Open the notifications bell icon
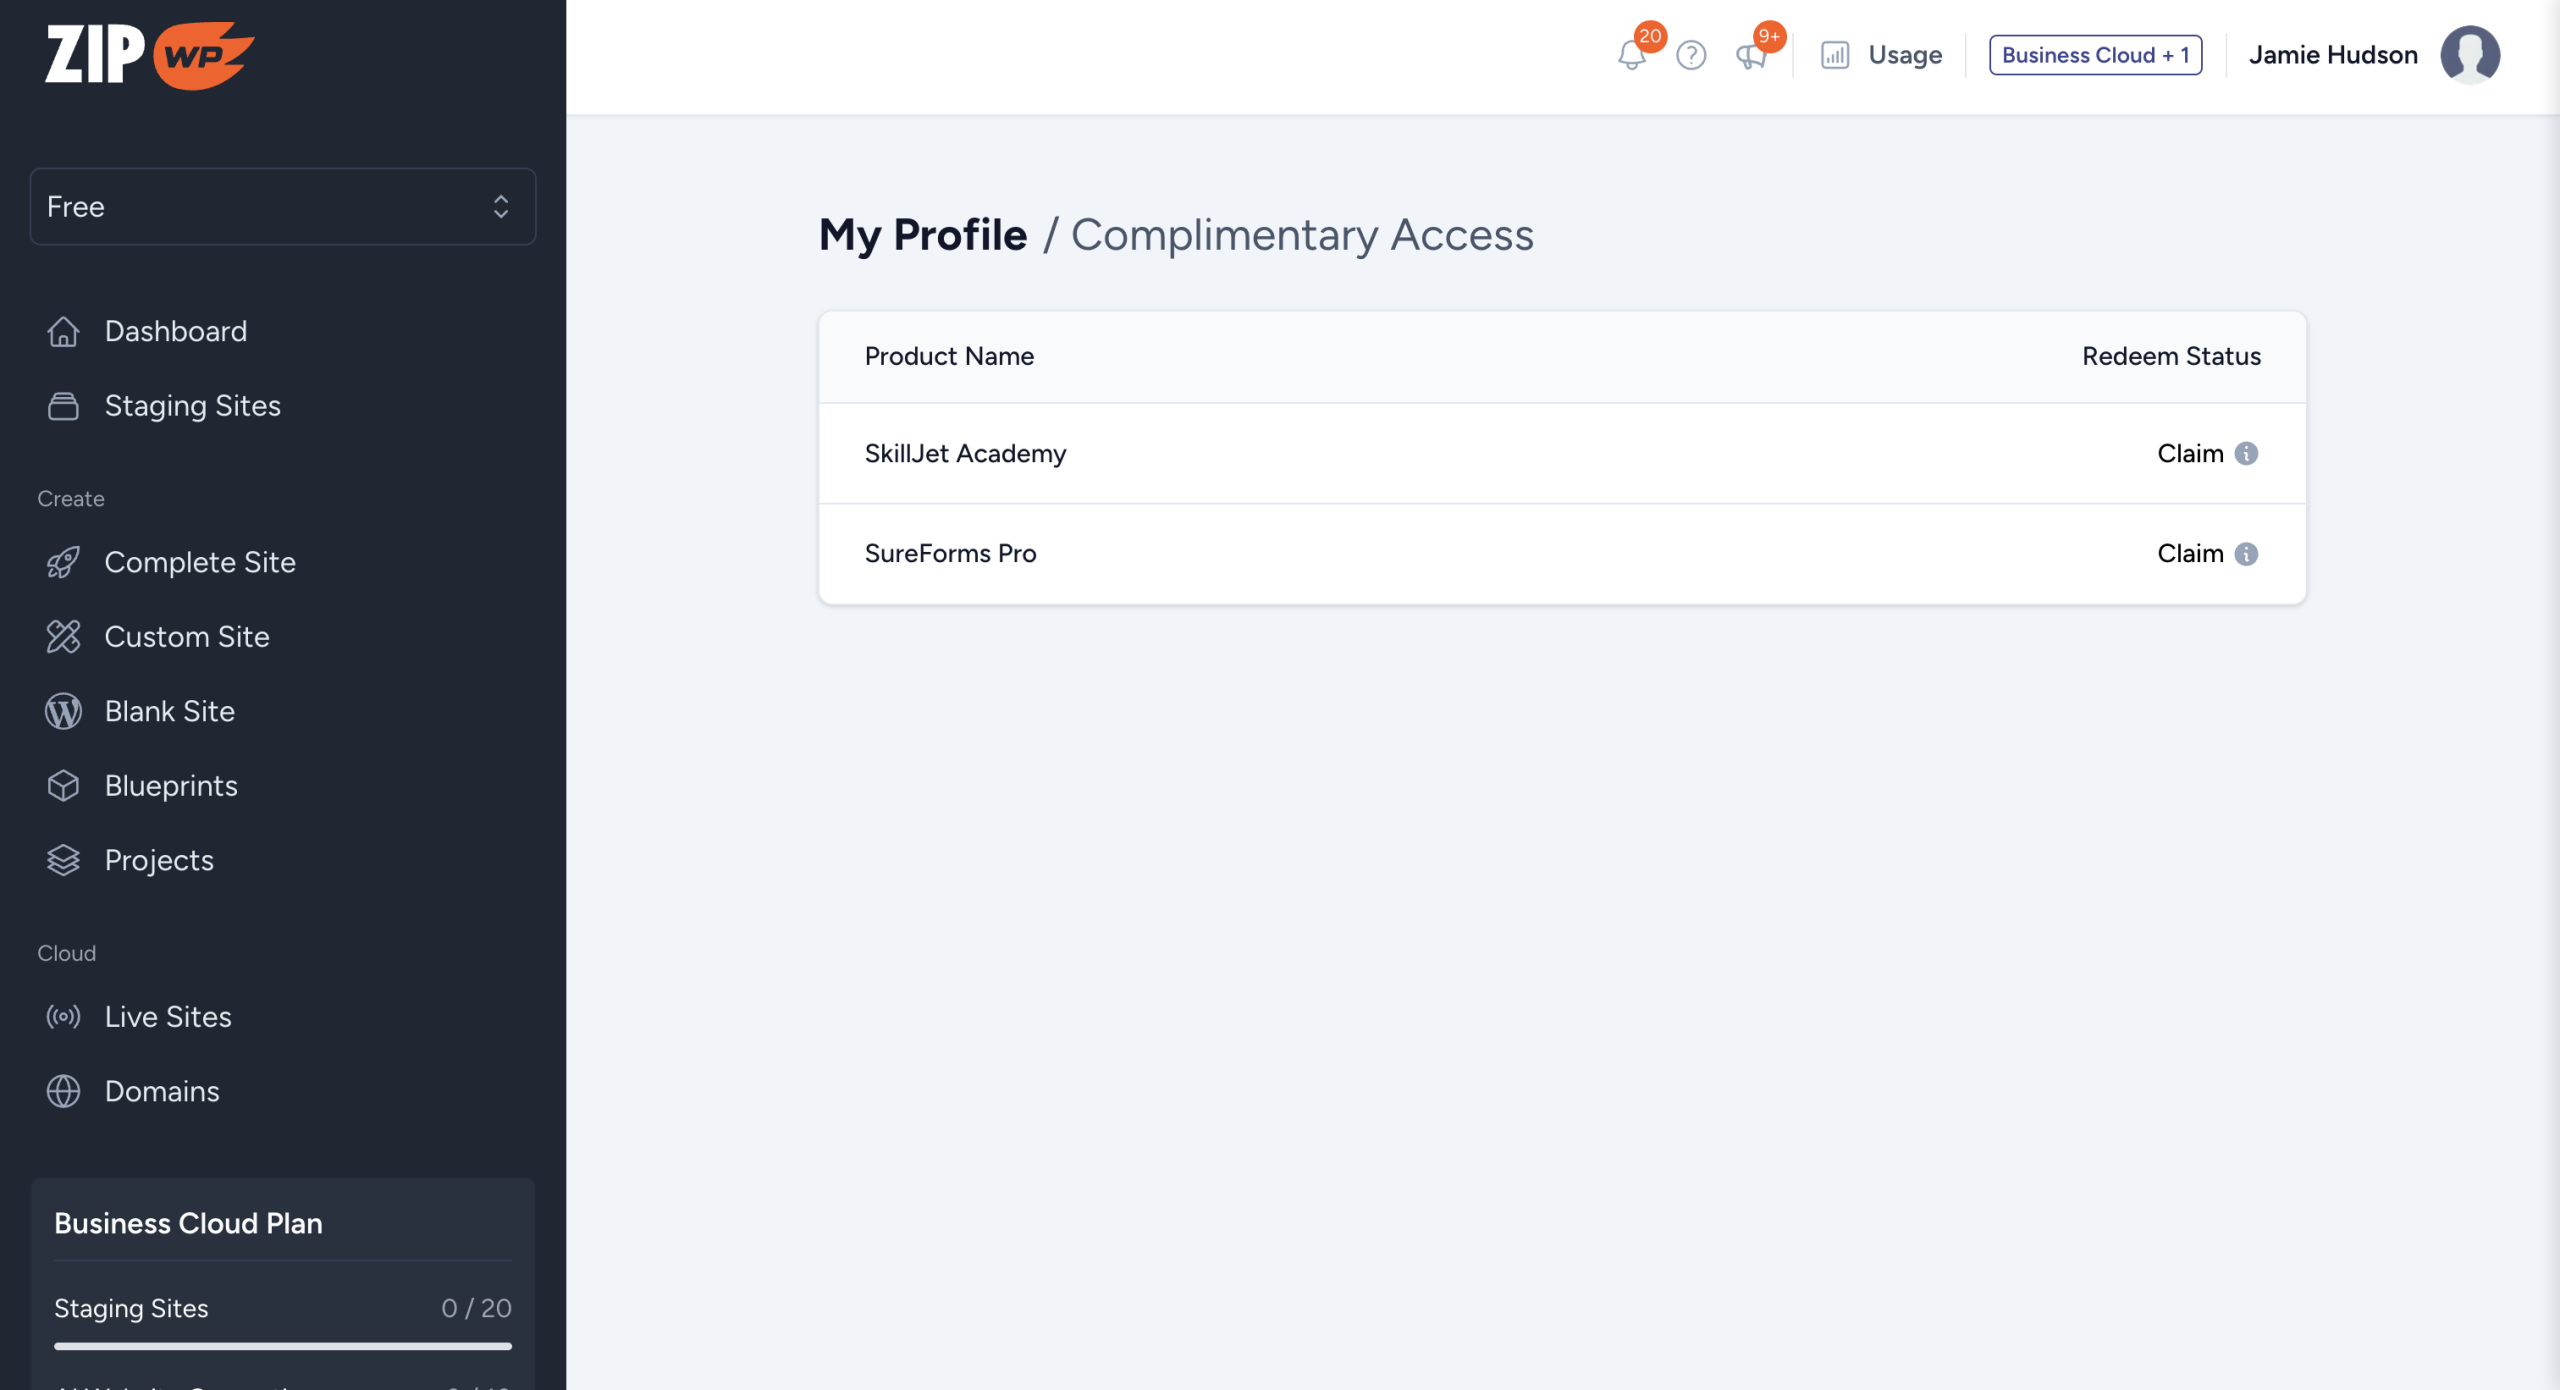The image size is (2560, 1390). [1631, 56]
